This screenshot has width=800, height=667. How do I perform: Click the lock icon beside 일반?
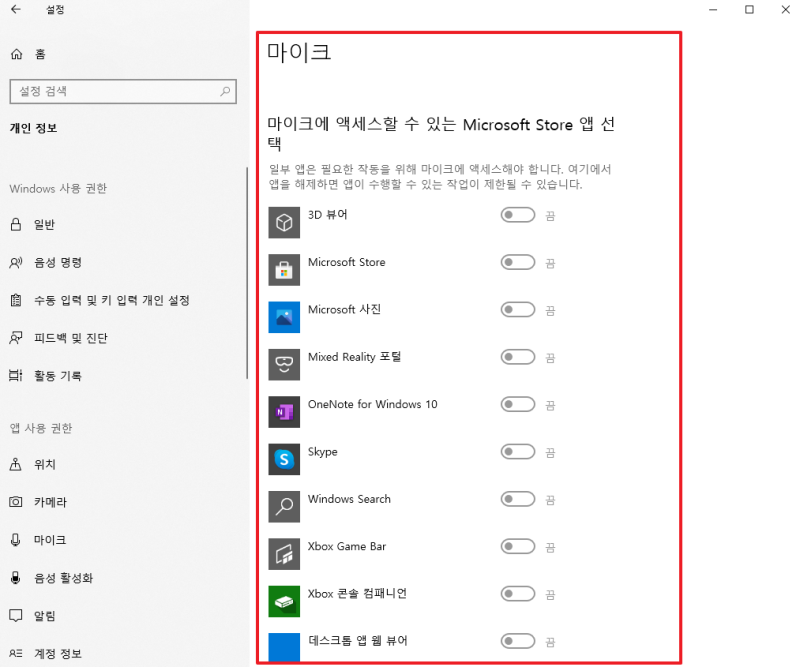(16, 225)
